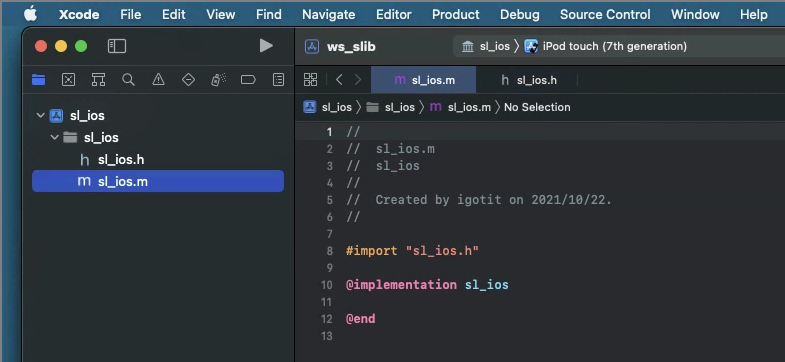Click the @end keyword
Image resolution: width=785 pixels, height=362 pixels.
click(360, 319)
